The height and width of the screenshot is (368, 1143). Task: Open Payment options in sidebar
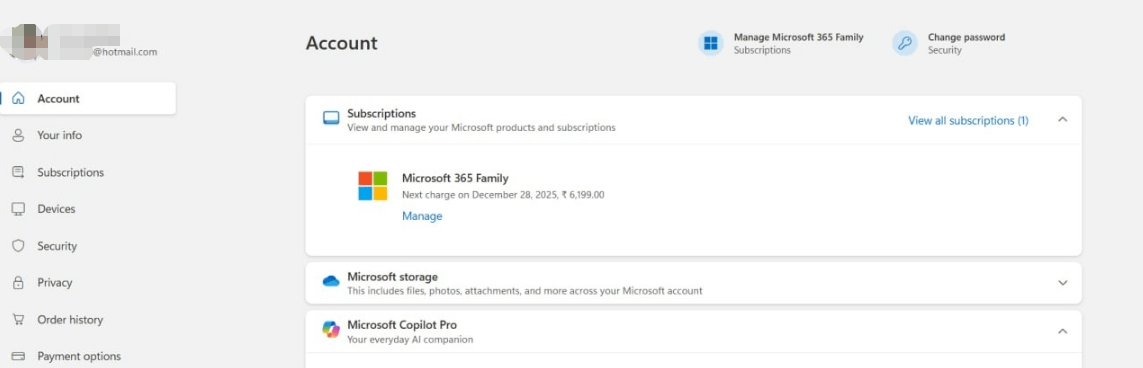tap(79, 356)
